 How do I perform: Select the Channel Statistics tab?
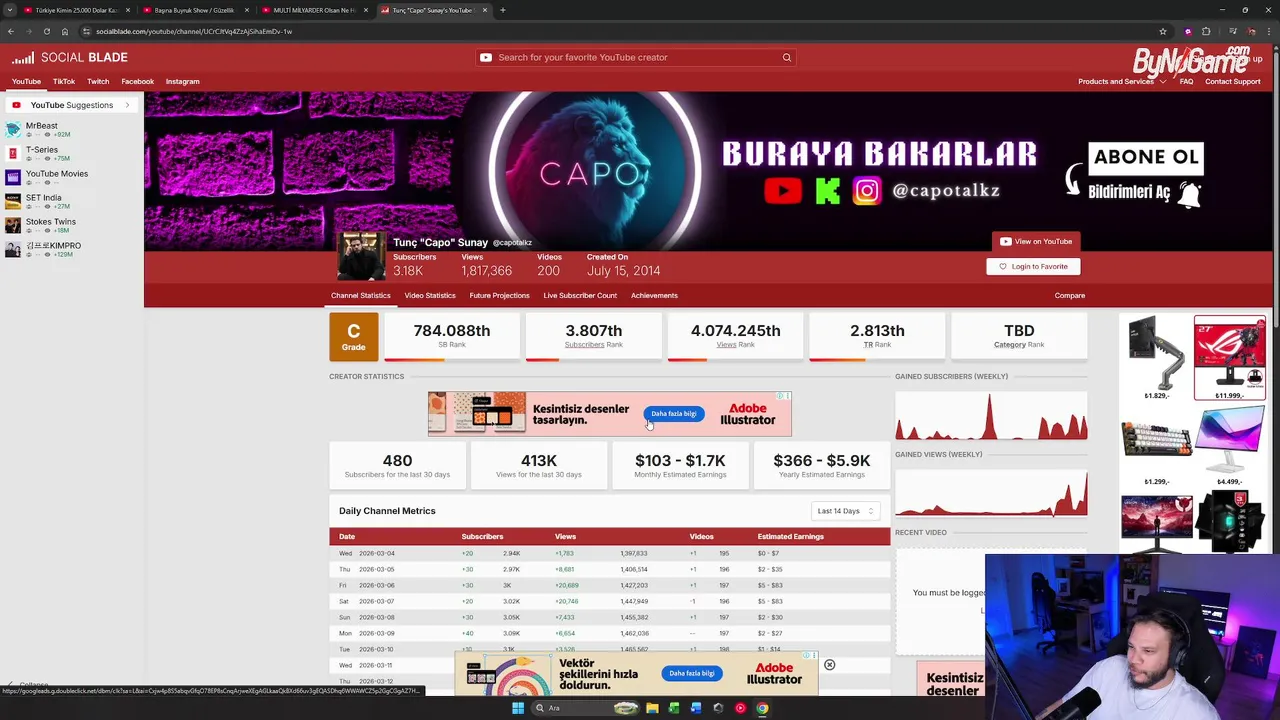[361, 295]
